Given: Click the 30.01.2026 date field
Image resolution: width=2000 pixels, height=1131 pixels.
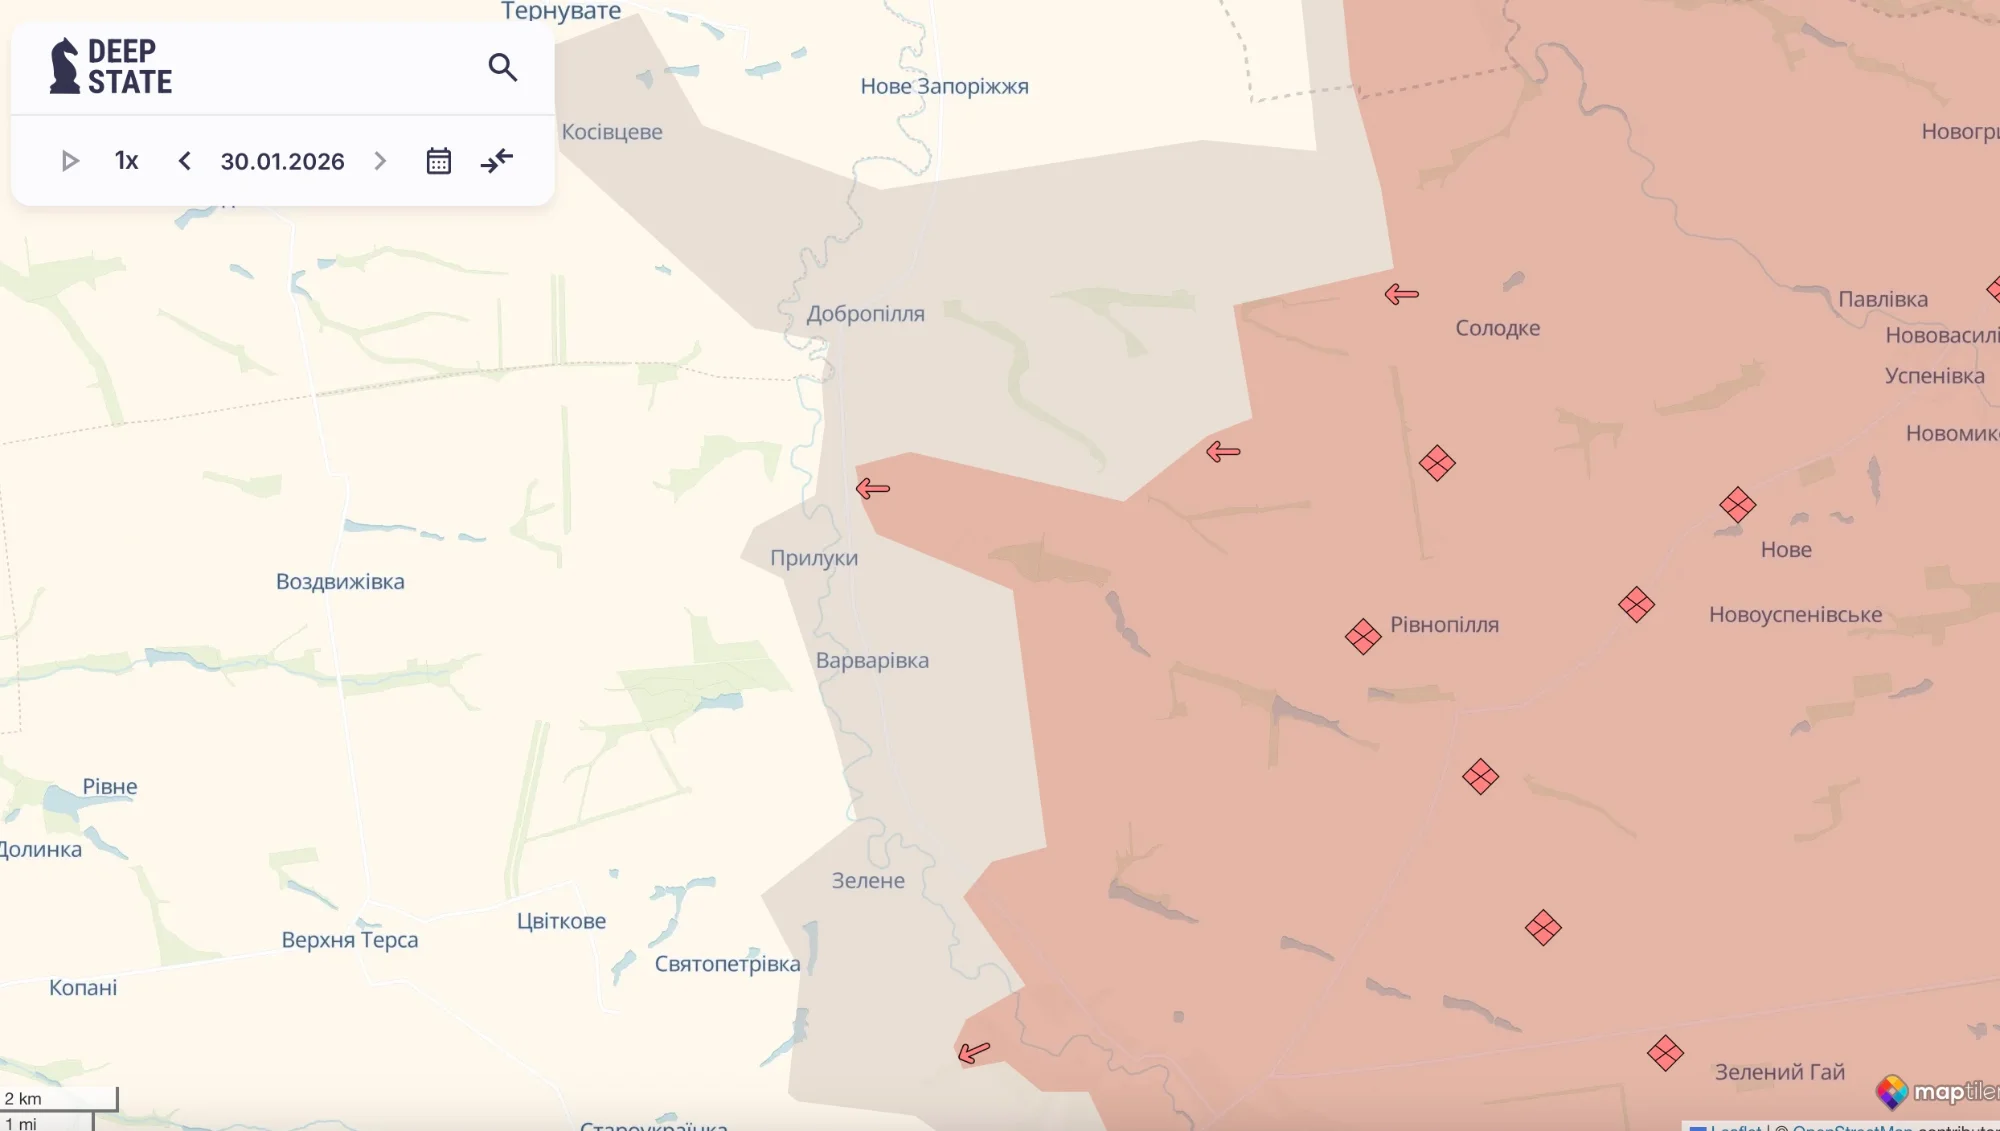Looking at the screenshot, I should [282, 161].
